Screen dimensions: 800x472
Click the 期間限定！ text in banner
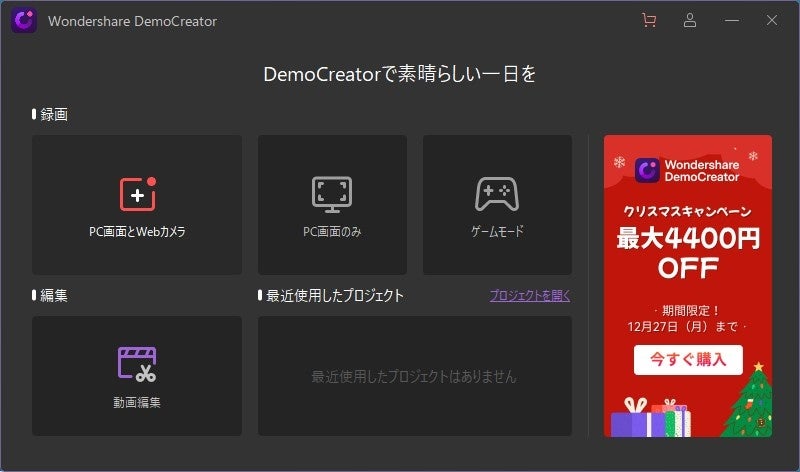click(x=691, y=310)
